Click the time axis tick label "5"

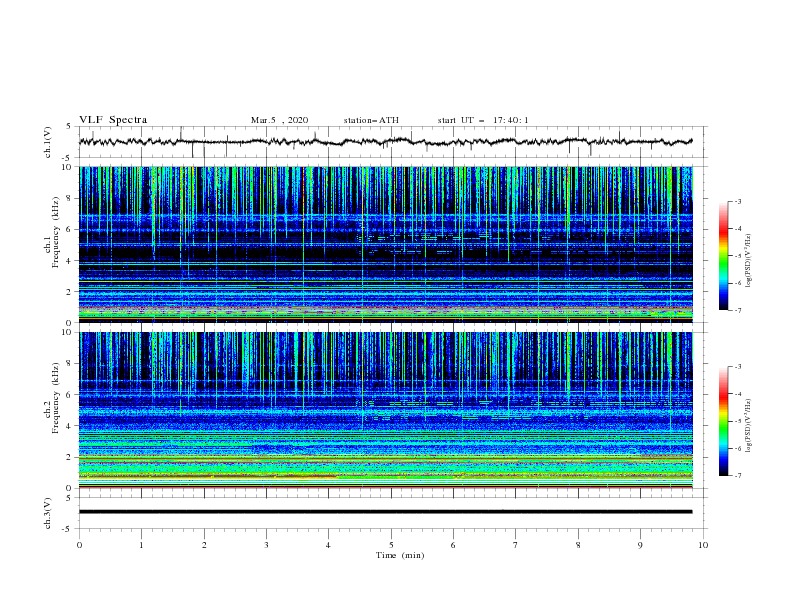pos(391,545)
